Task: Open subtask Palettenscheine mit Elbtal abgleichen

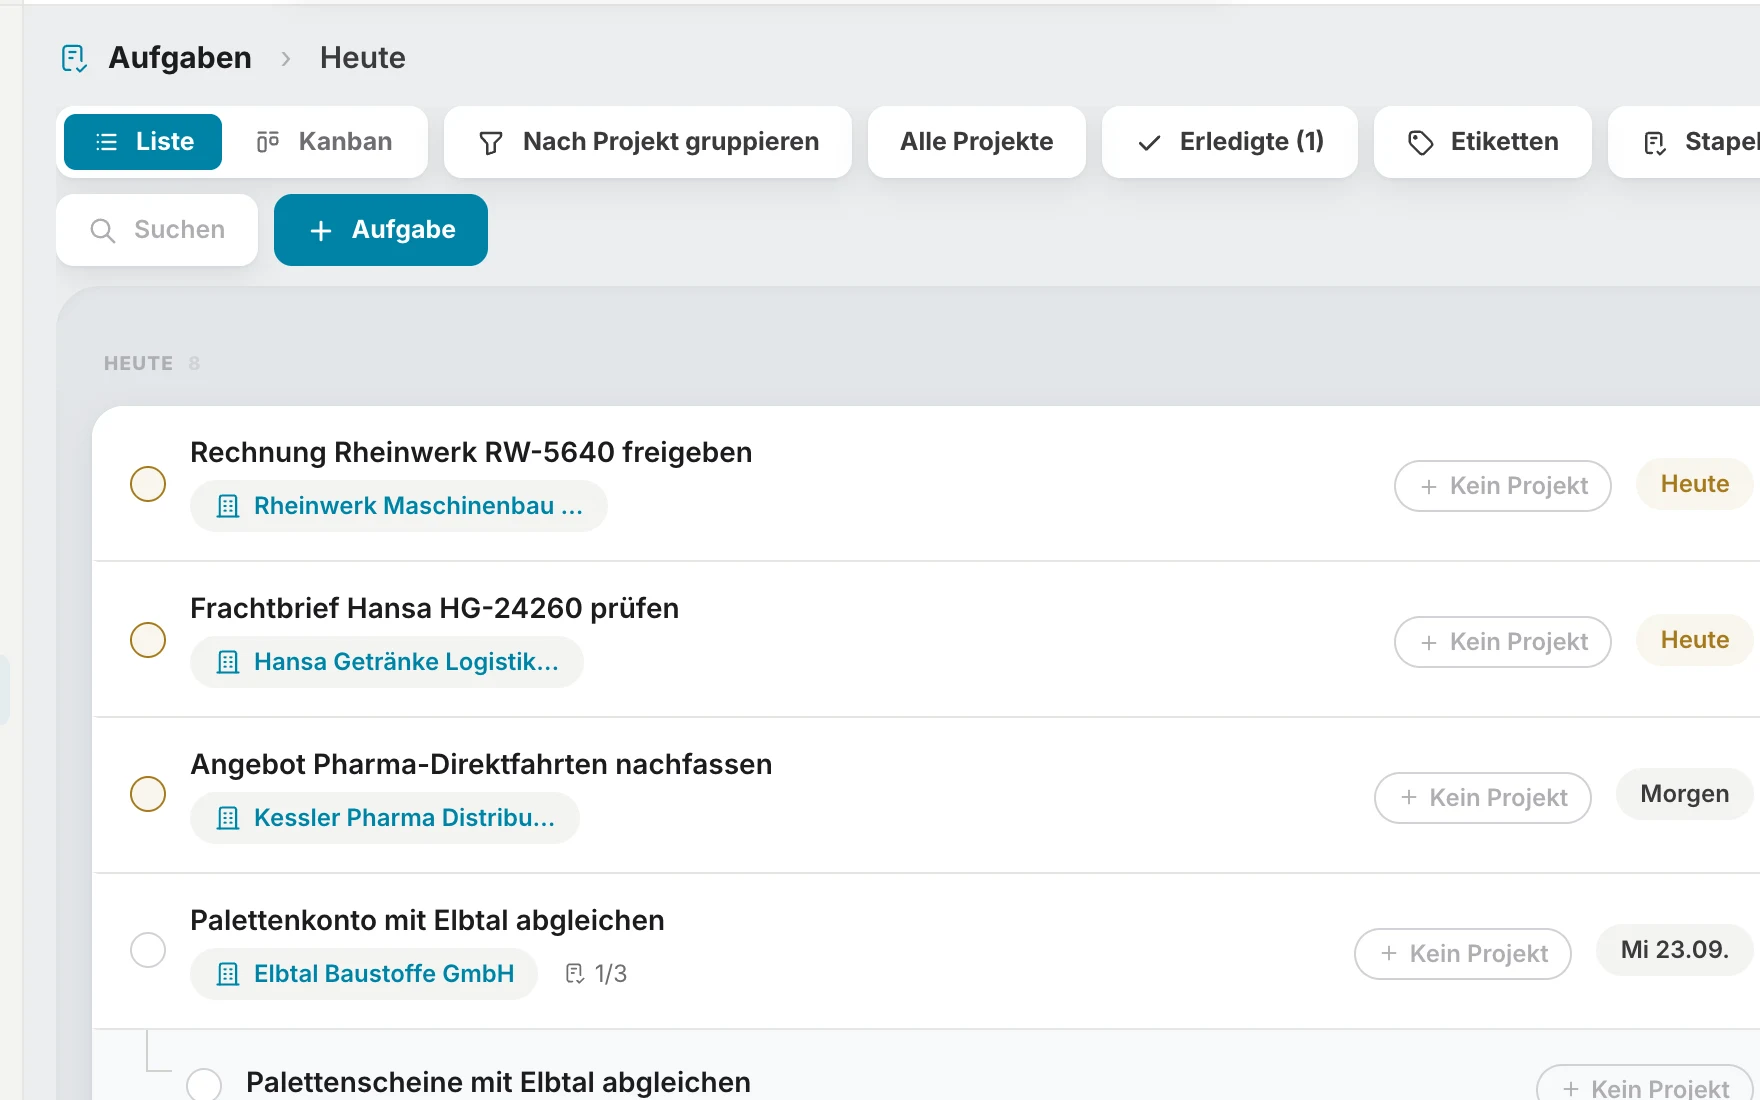Action: [x=498, y=1082]
